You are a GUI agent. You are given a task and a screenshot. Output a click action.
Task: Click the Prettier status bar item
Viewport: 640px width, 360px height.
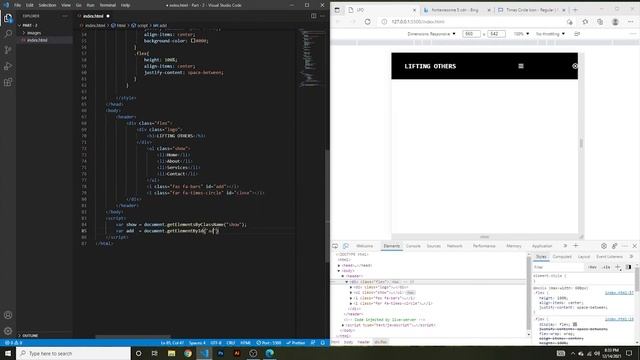(296, 343)
